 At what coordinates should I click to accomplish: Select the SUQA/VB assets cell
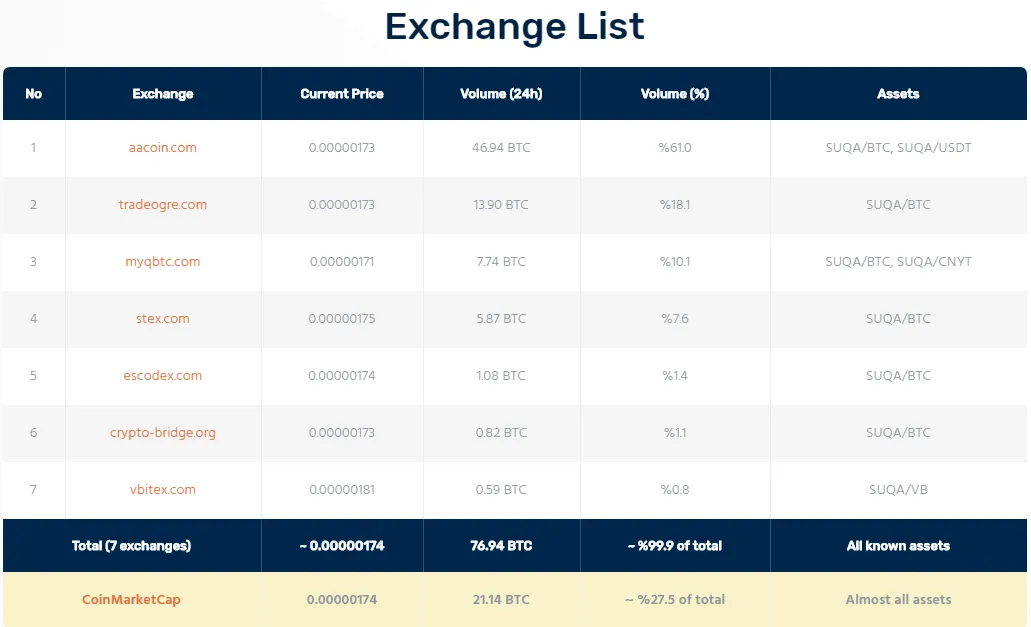click(x=898, y=490)
